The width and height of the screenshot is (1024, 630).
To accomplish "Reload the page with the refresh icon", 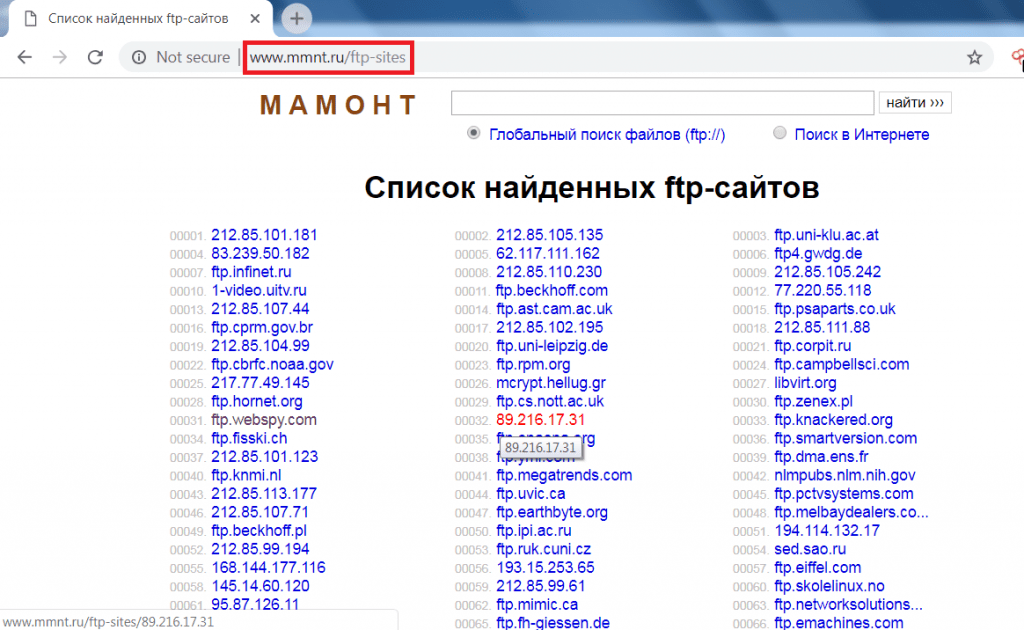I will 95,57.
